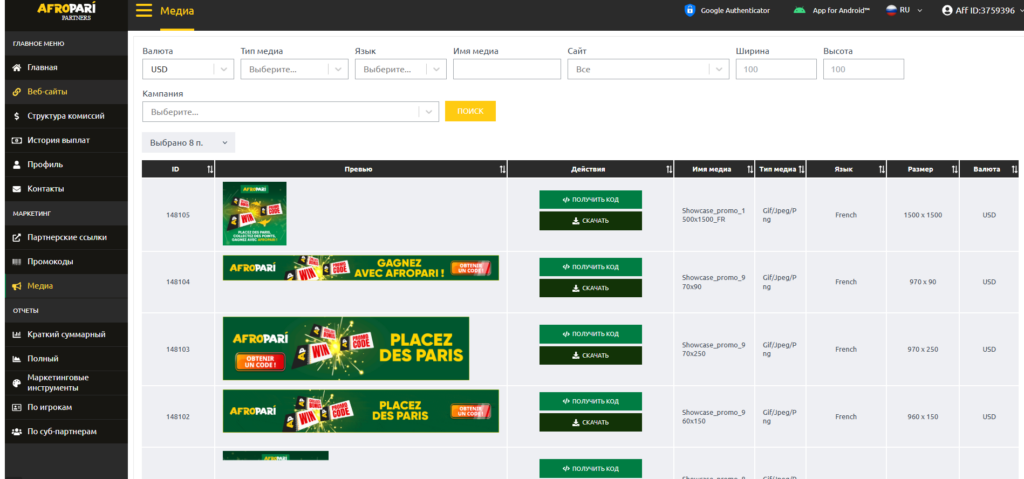1024x479 pixels.
Task: Click the AfroPari Partners logo
Action: (64, 10)
